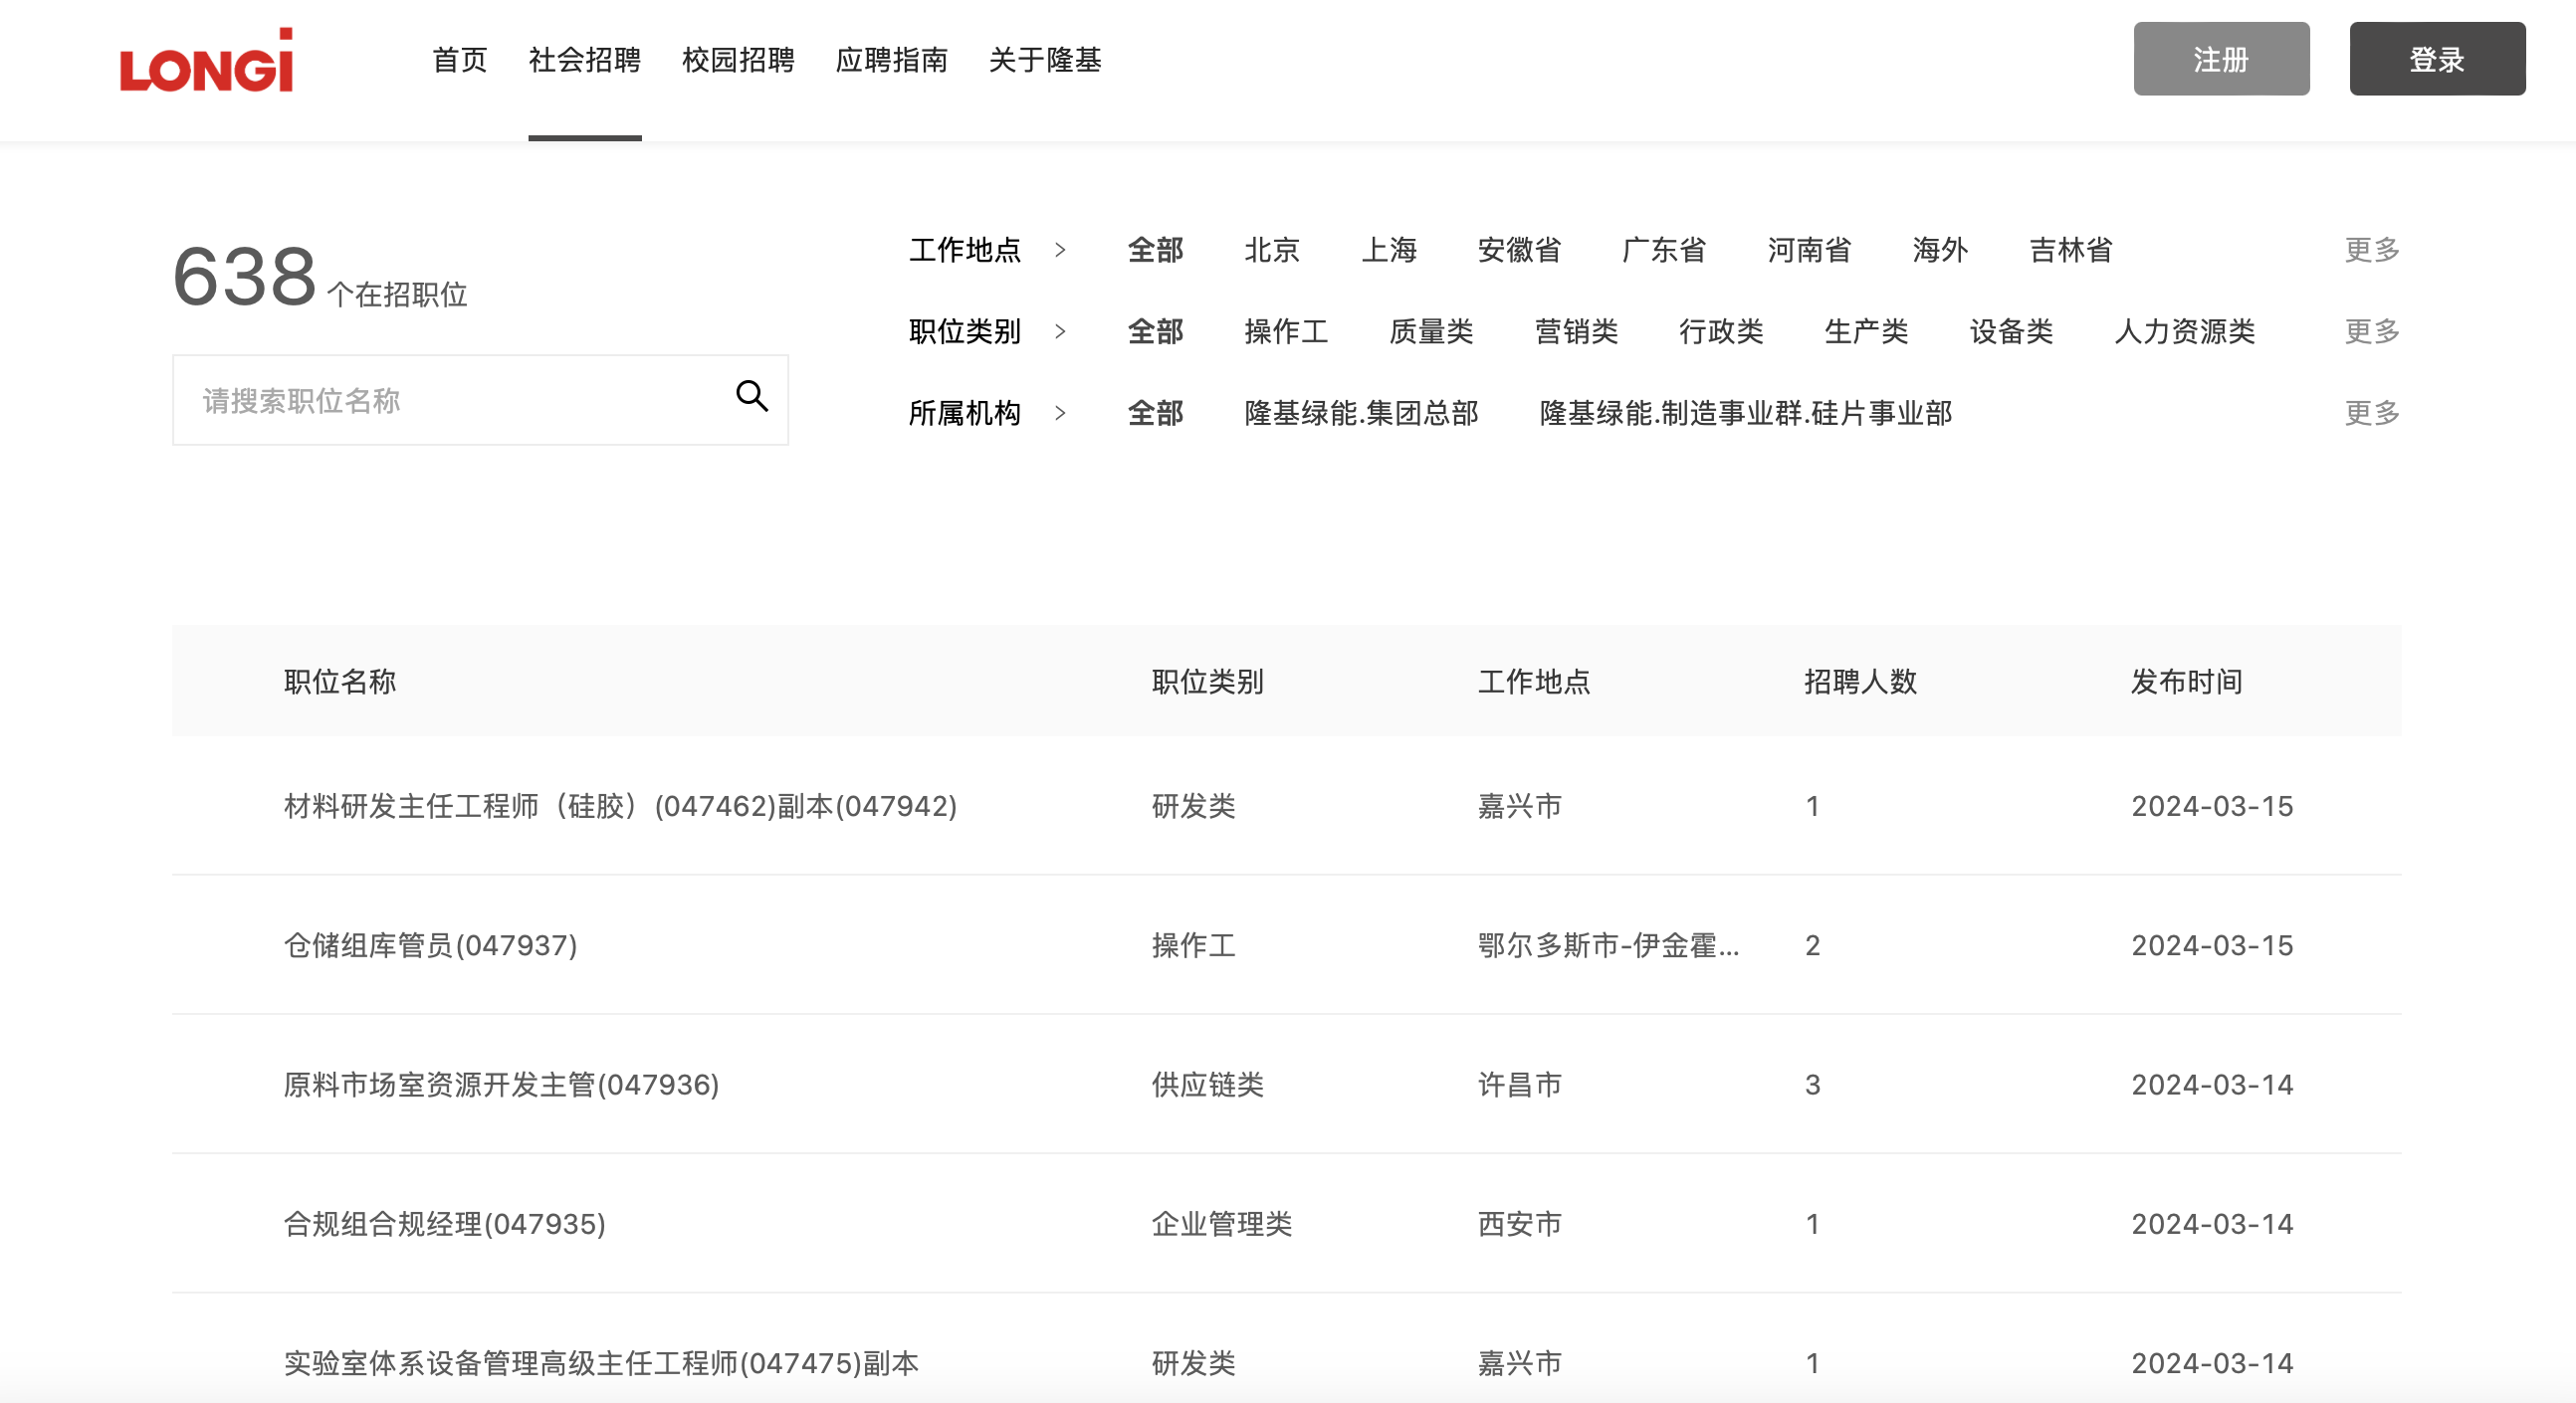
Task: Click the arrow next to 所属机构
Action: coord(1060,413)
